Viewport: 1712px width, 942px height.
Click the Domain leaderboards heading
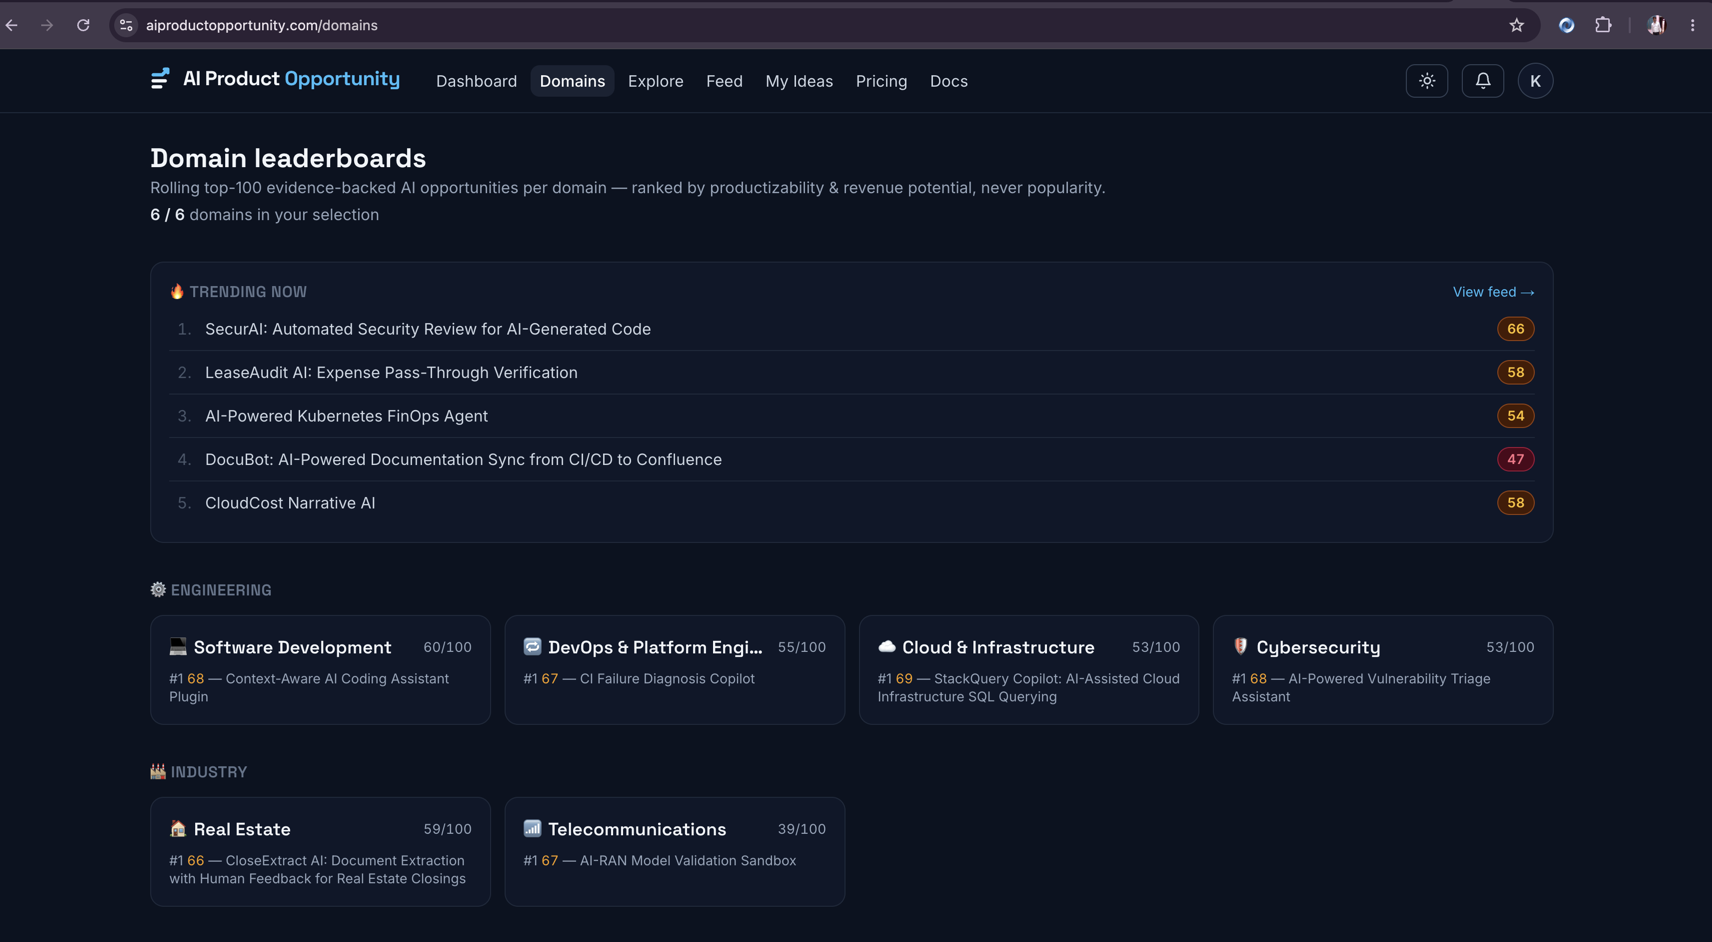[288, 158]
